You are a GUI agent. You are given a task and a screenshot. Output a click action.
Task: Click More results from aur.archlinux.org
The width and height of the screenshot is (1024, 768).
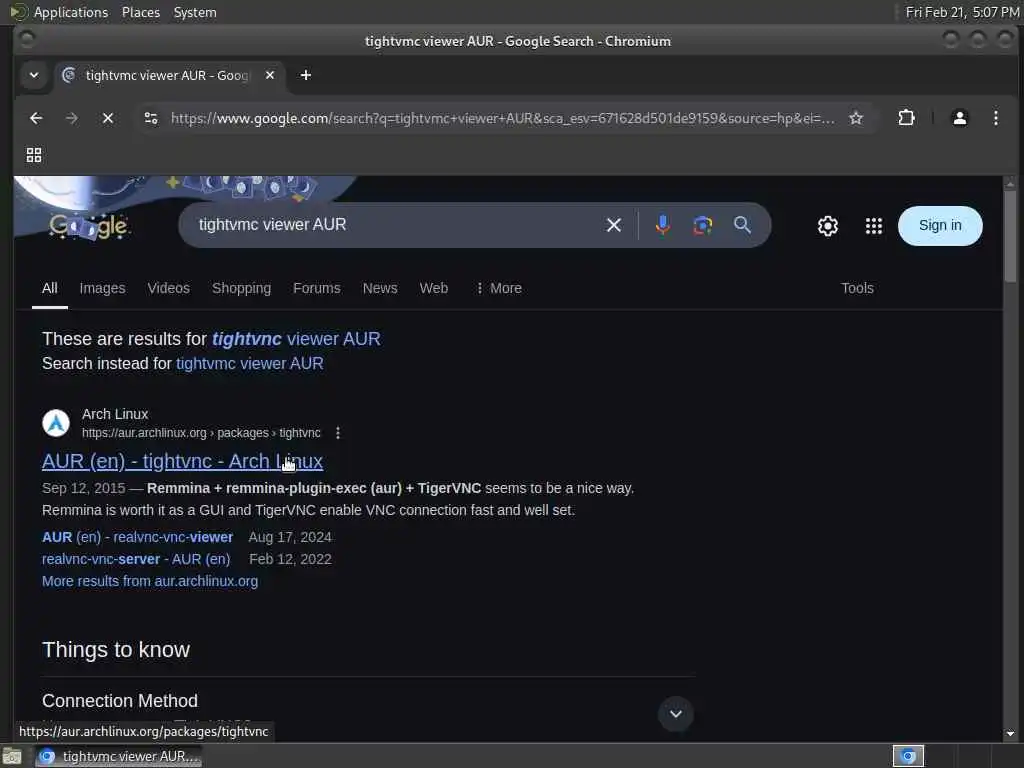click(150, 581)
